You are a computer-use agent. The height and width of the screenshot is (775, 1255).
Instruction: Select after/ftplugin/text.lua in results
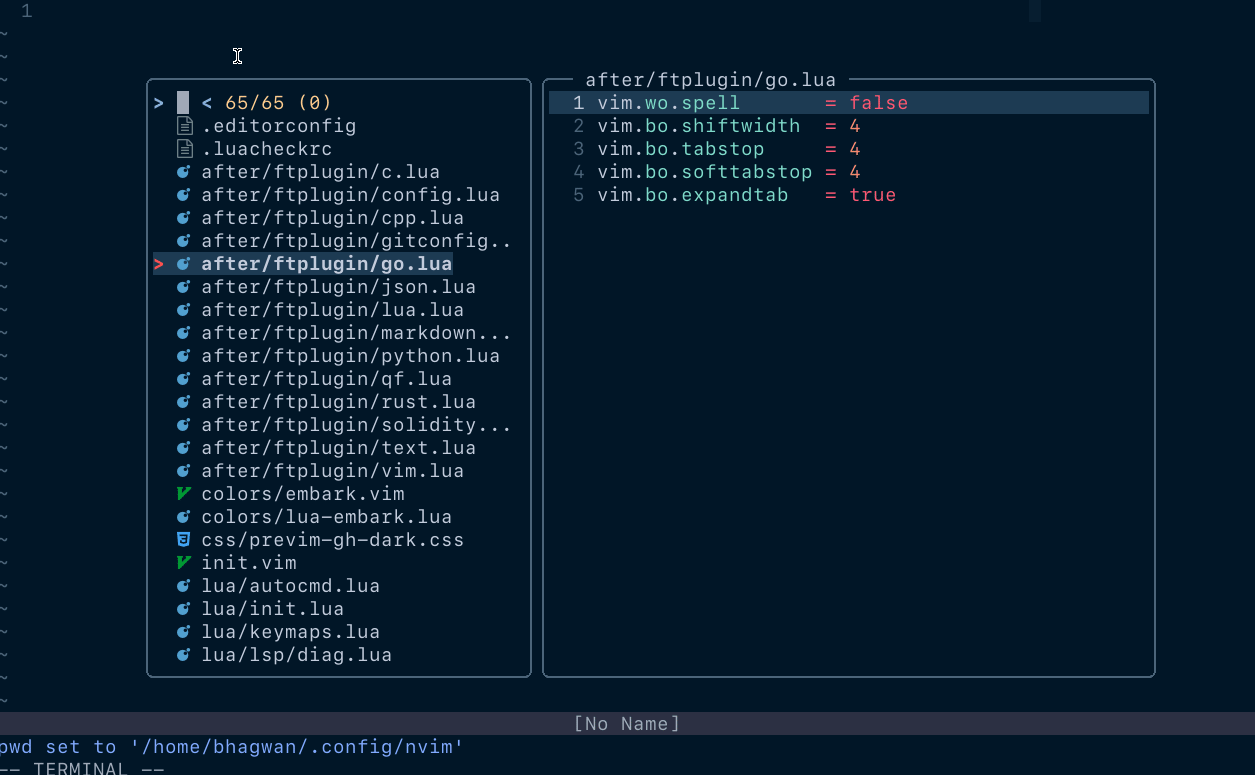pos(339,448)
